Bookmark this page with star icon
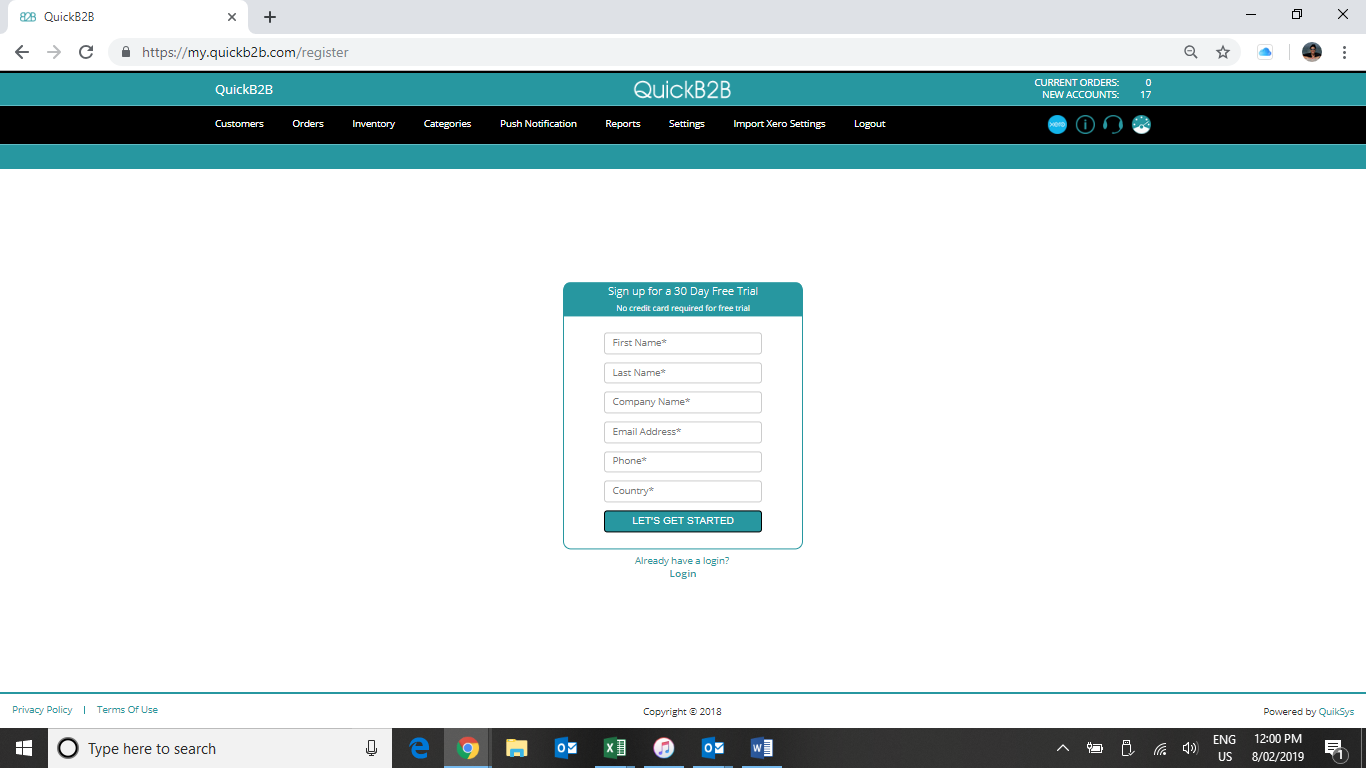The image size is (1366, 768). [1222, 52]
